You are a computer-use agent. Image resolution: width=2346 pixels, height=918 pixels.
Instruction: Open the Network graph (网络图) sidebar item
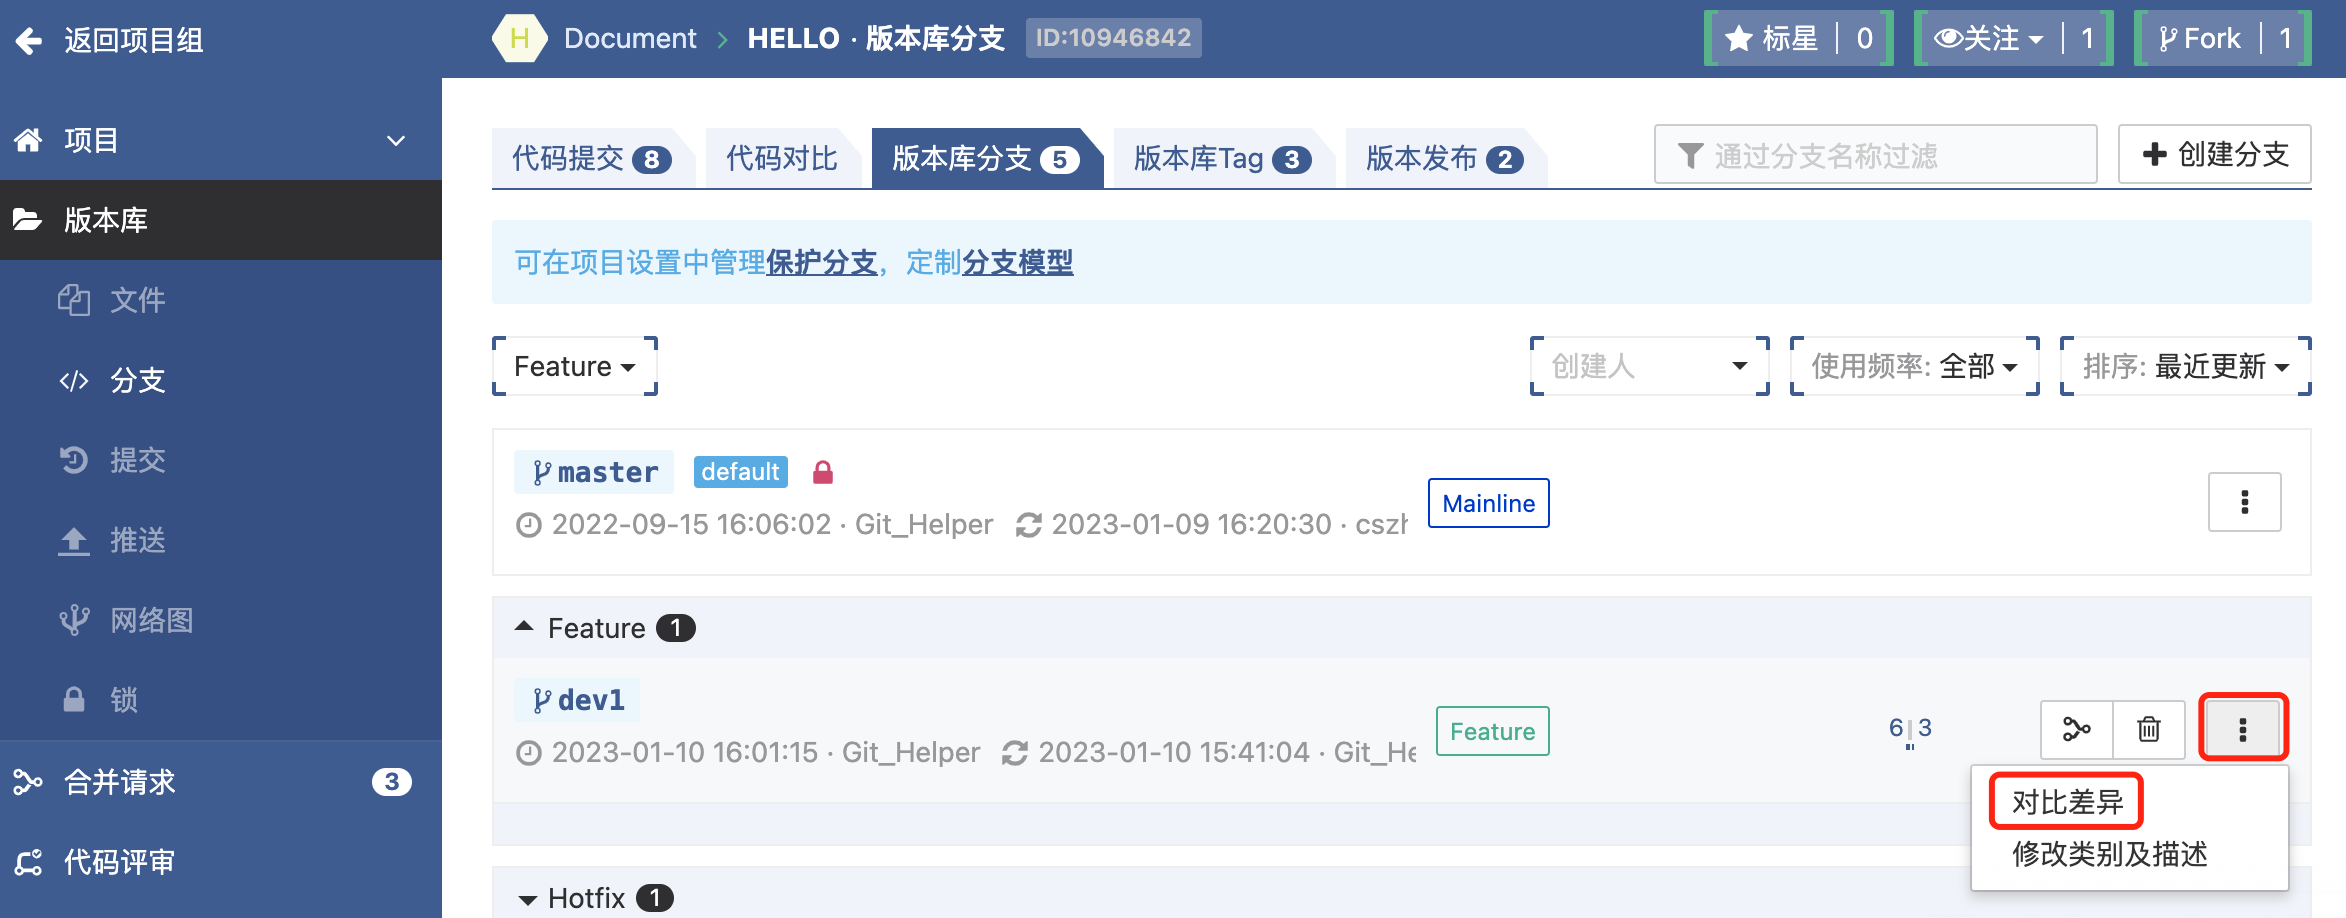tap(150, 620)
